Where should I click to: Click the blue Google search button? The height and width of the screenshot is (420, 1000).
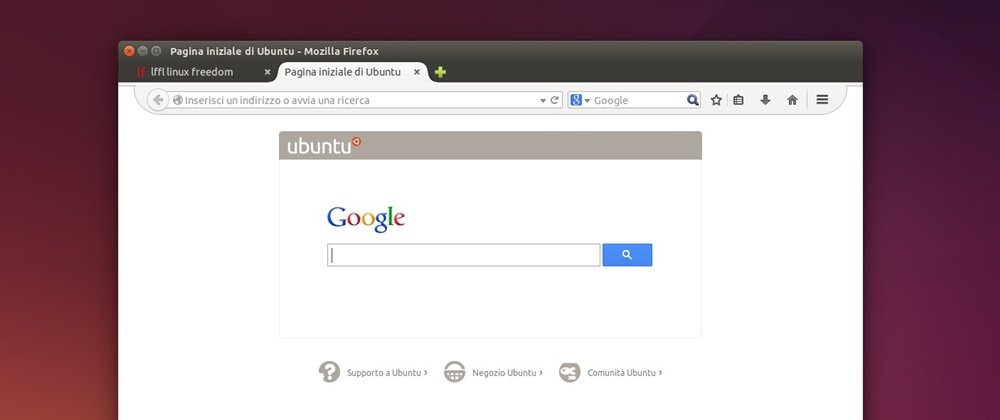627,255
